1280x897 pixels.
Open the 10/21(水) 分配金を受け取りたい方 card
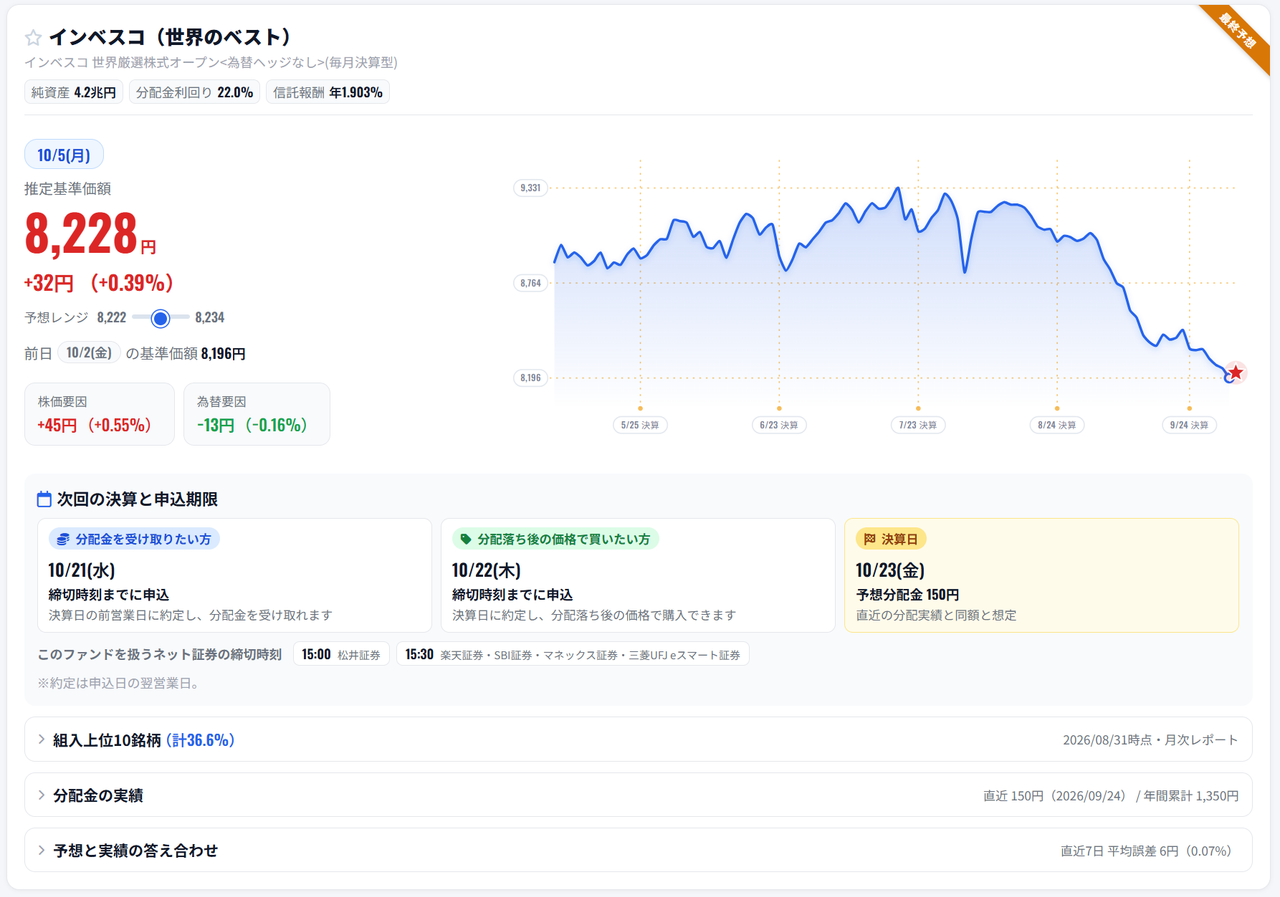click(235, 575)
